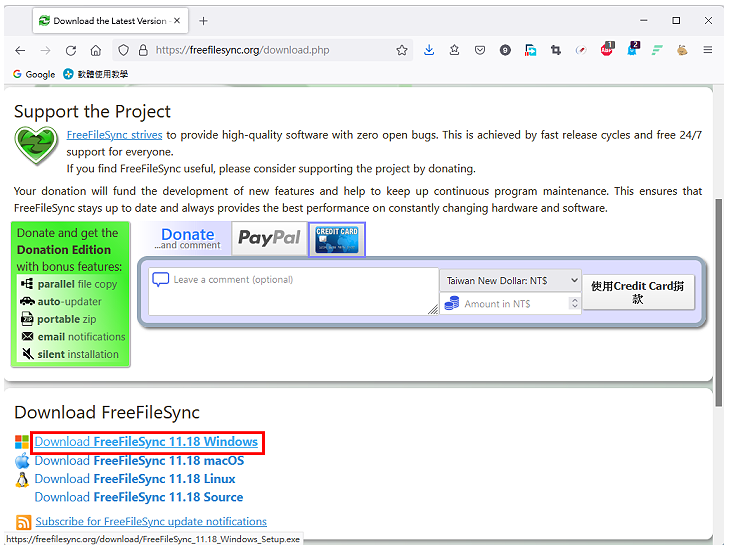This screenshot has width=729, height=554.
Task: Click the amount field stepper arrows
Action: 575,303
